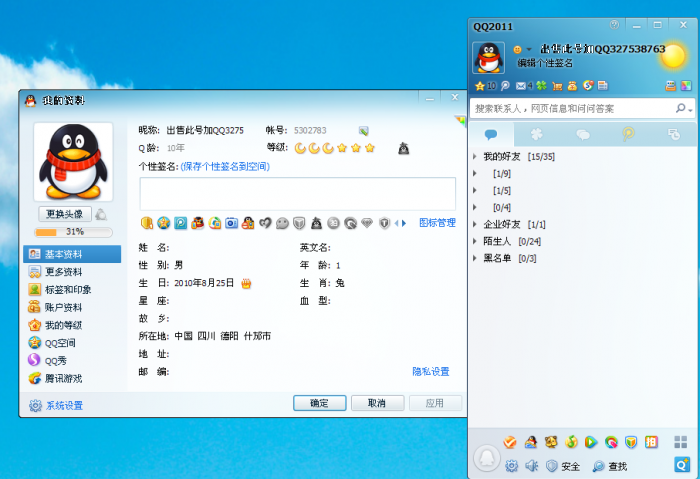Switch to contacts chat bubble tab
This screenshot has width=700, height=479.
click(x=492, y=134)
